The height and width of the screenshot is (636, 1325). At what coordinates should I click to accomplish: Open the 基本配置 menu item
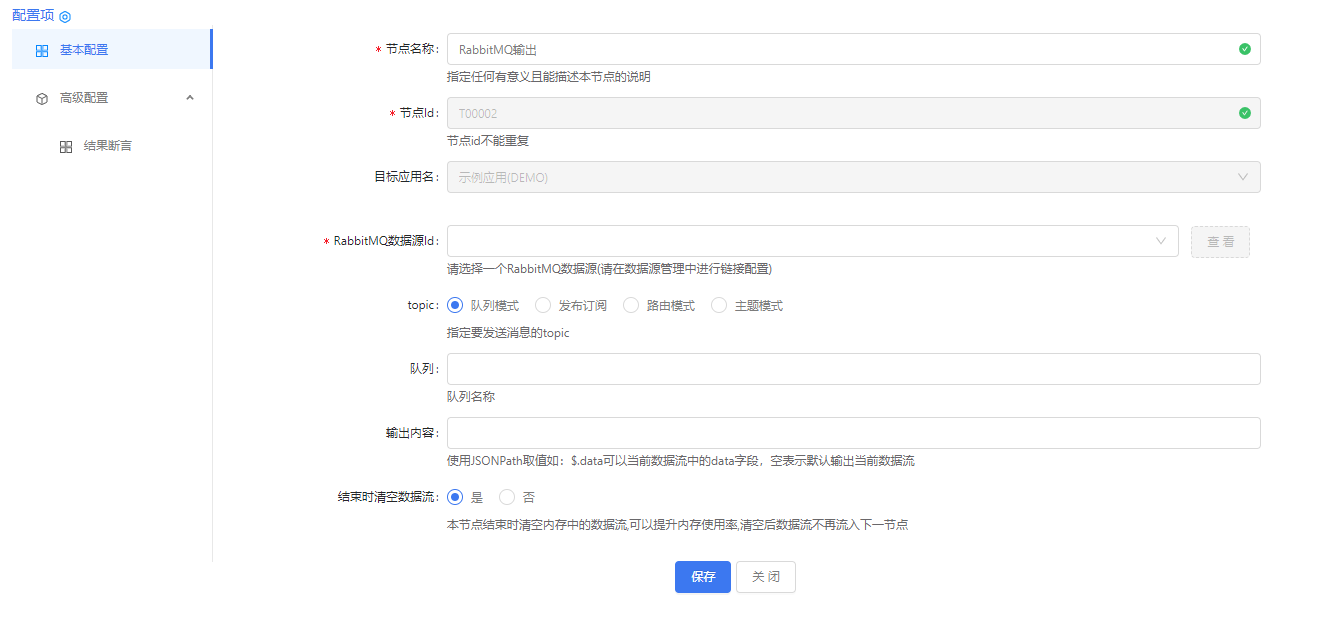pyautogui.click(x=84, y=50)
